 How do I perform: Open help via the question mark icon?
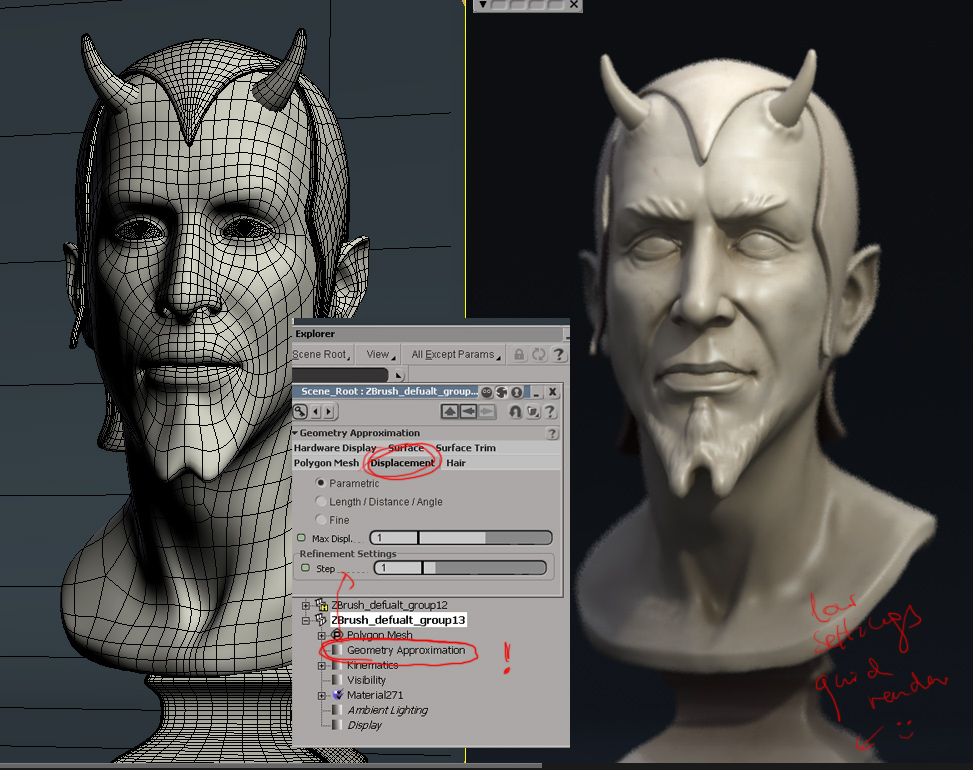(x=559, y=355)
